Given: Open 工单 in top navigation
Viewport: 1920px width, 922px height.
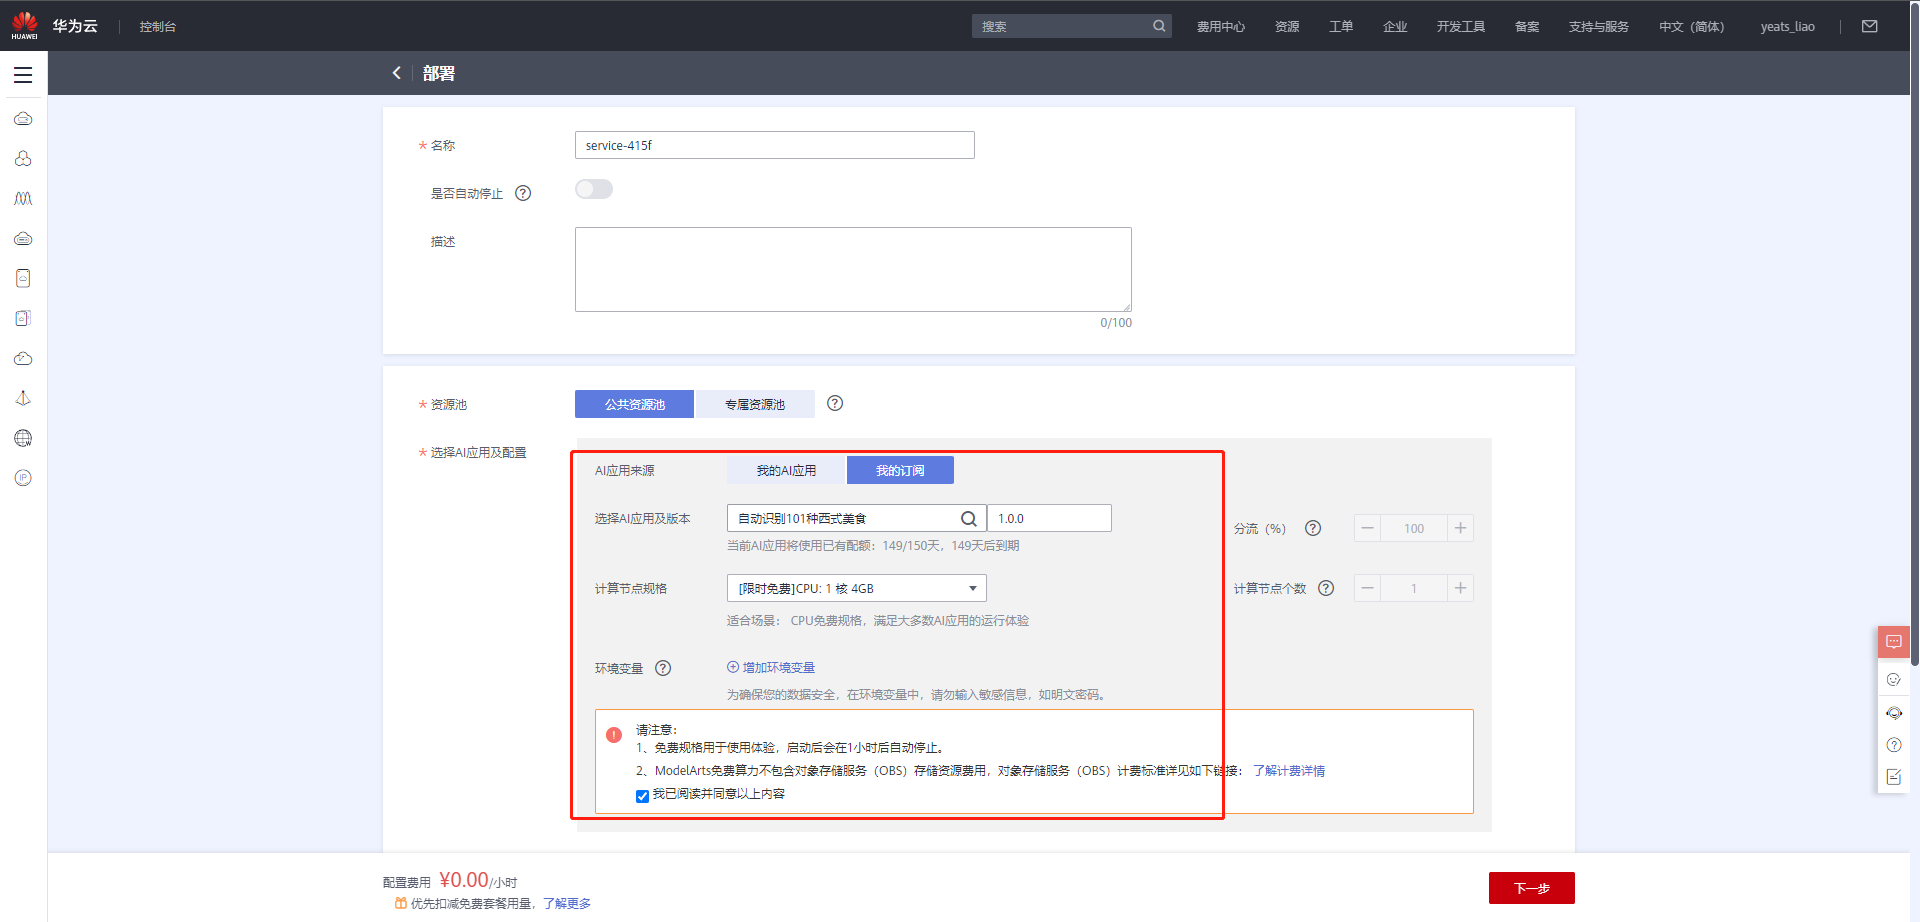Looking at the screenshot, I should coord(1341,27).
